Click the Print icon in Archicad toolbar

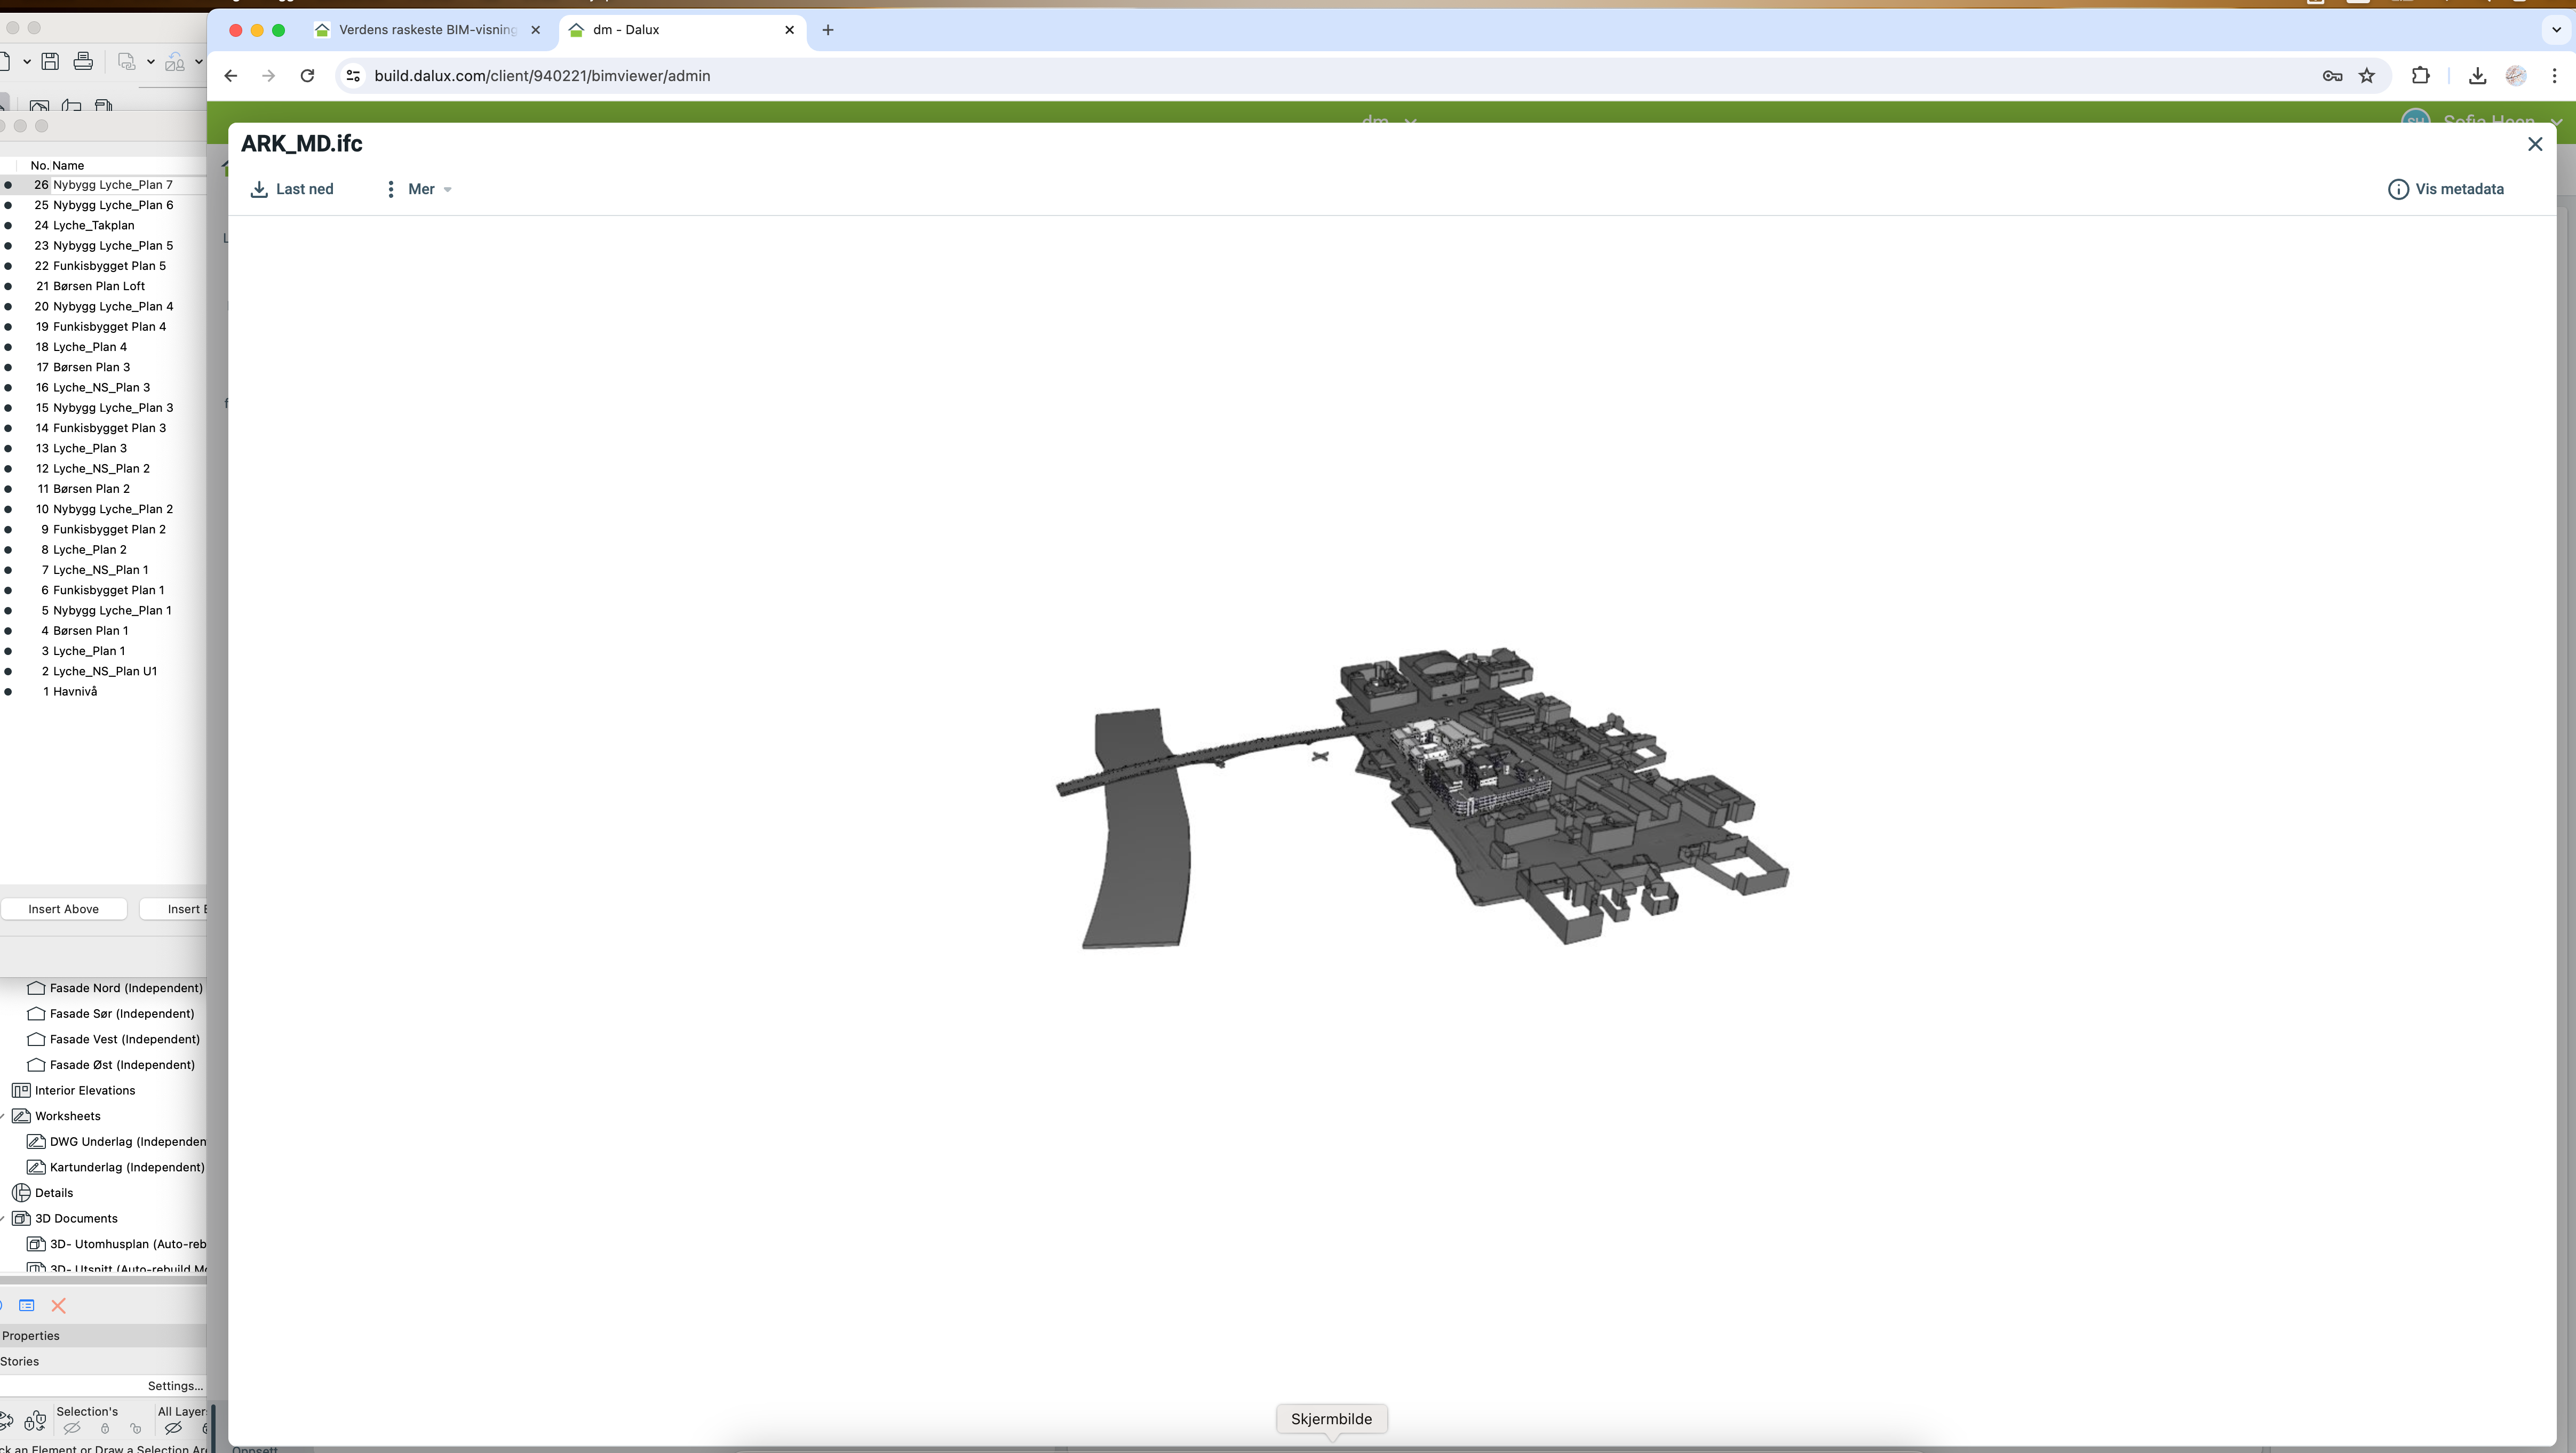[83, 62]
